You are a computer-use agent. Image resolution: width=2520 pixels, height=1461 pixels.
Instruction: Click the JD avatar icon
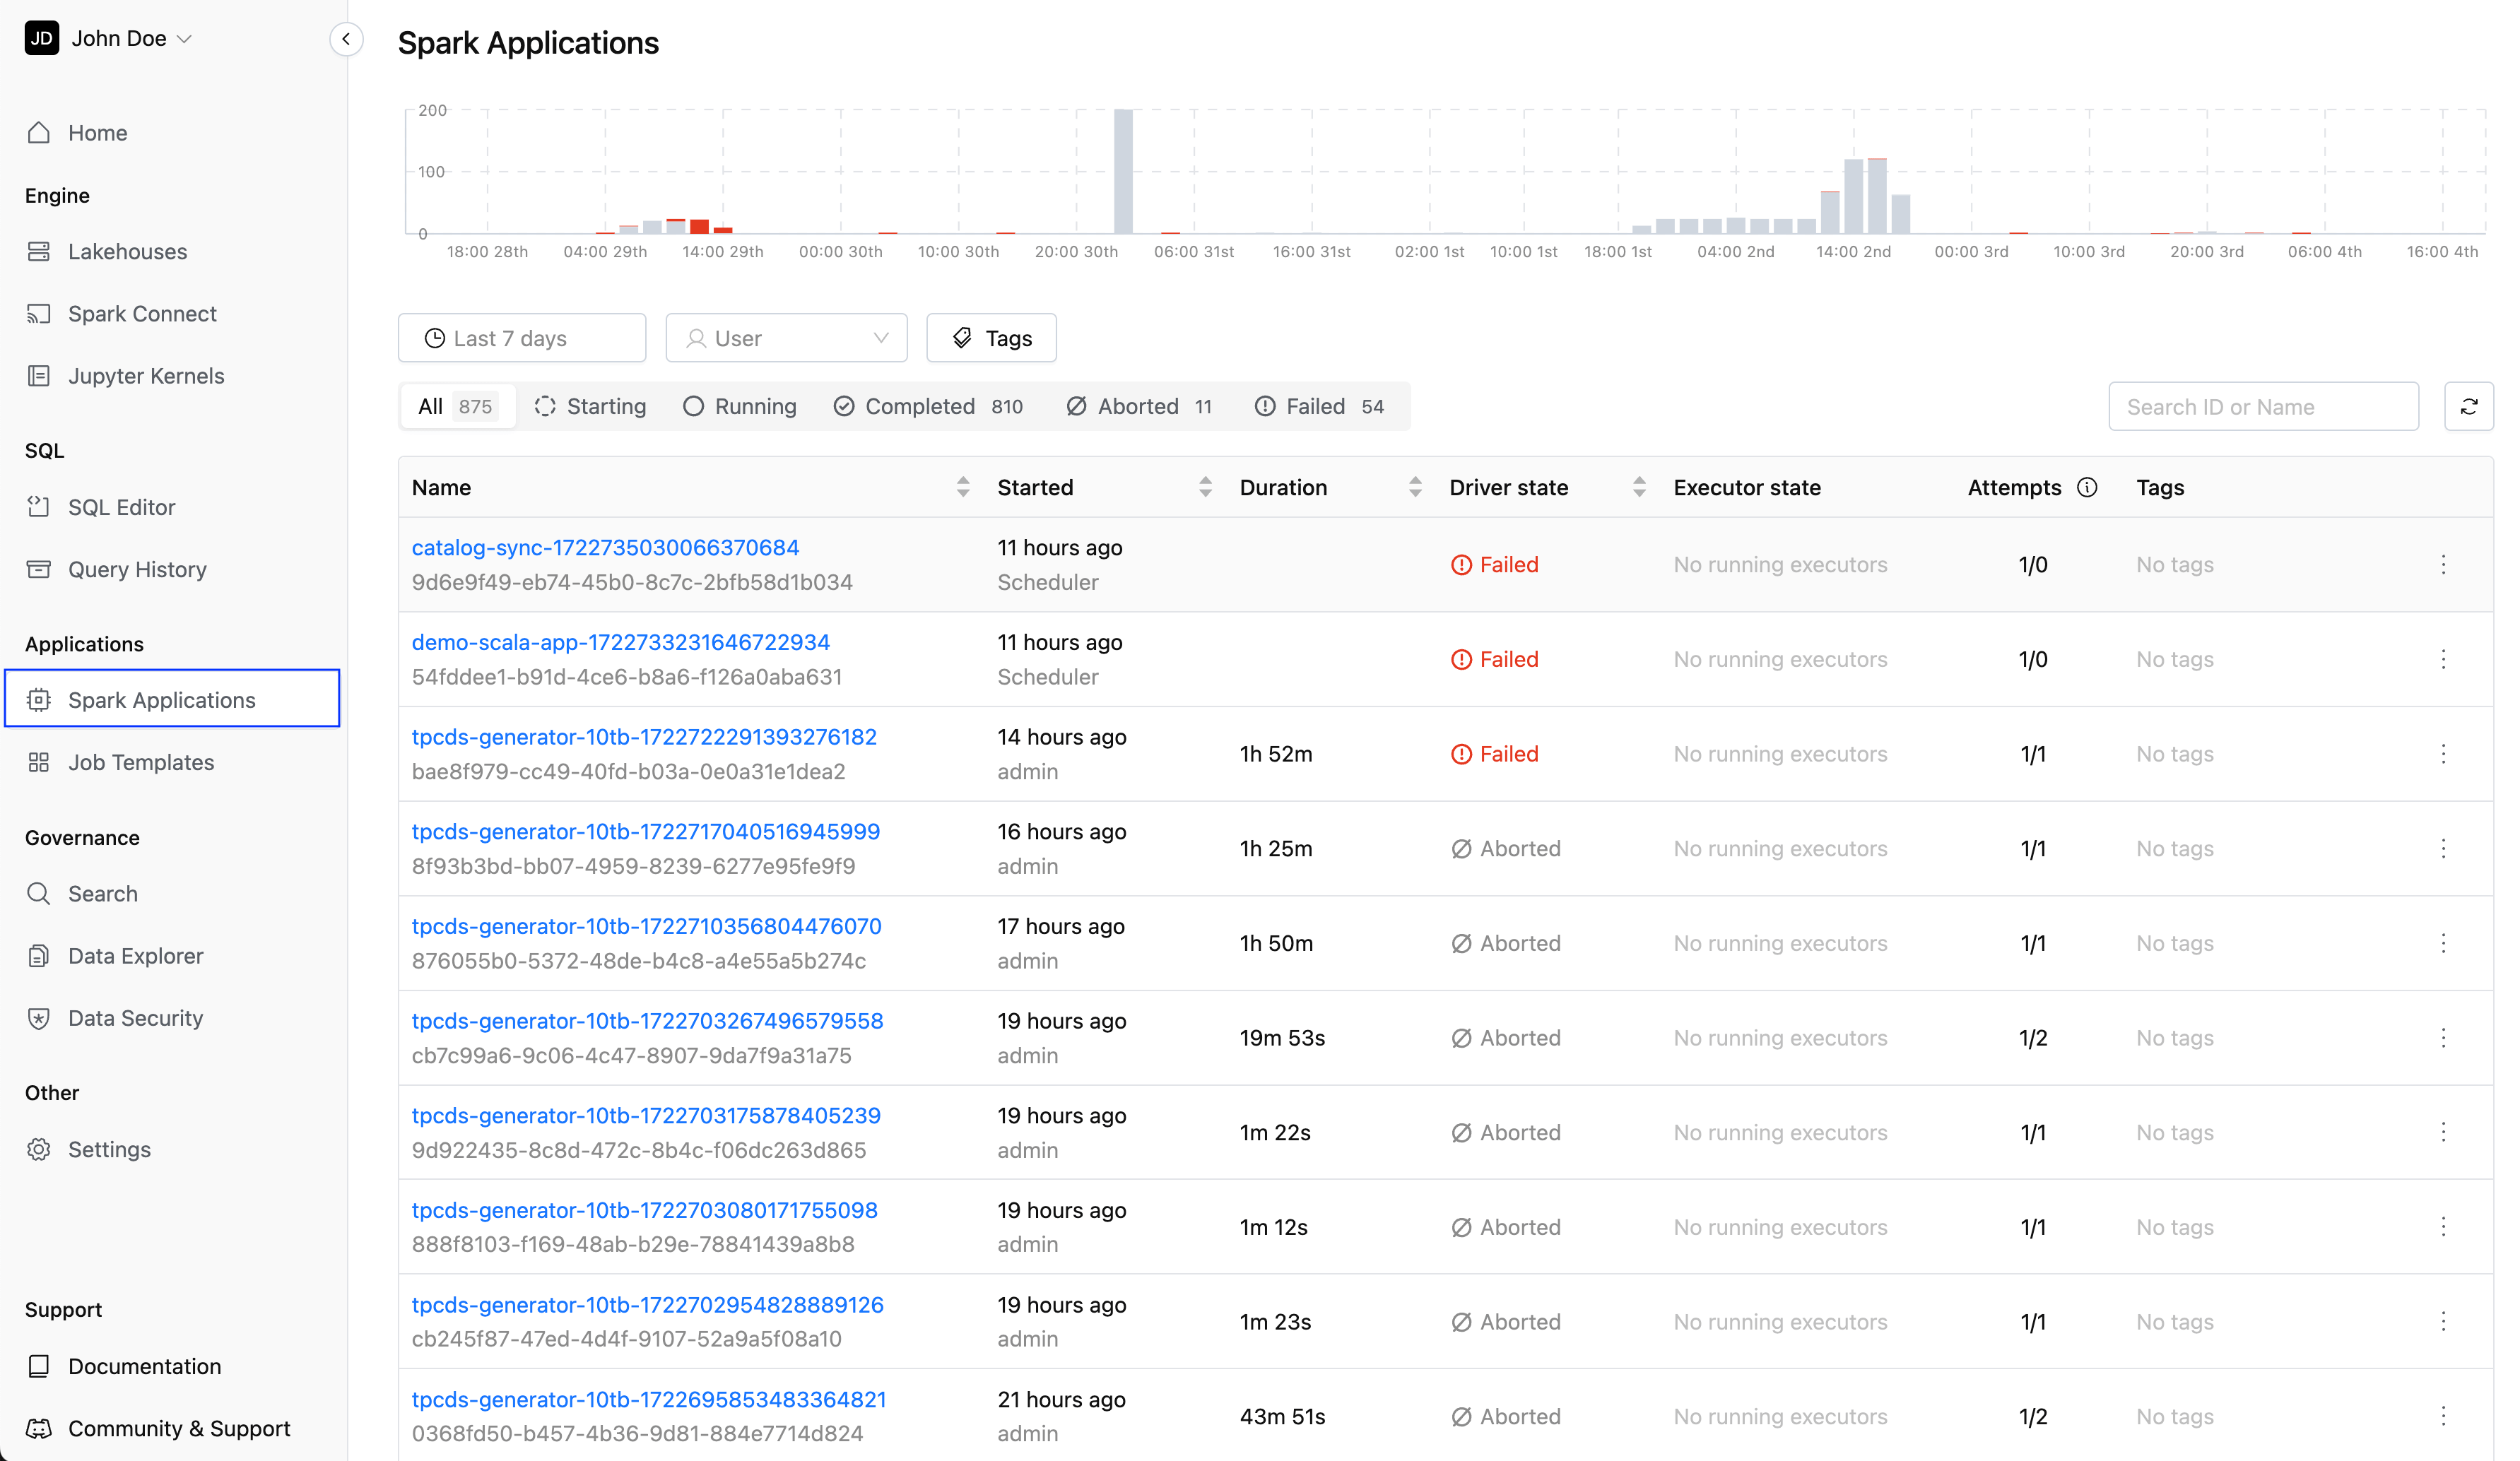tap(41, 38)
